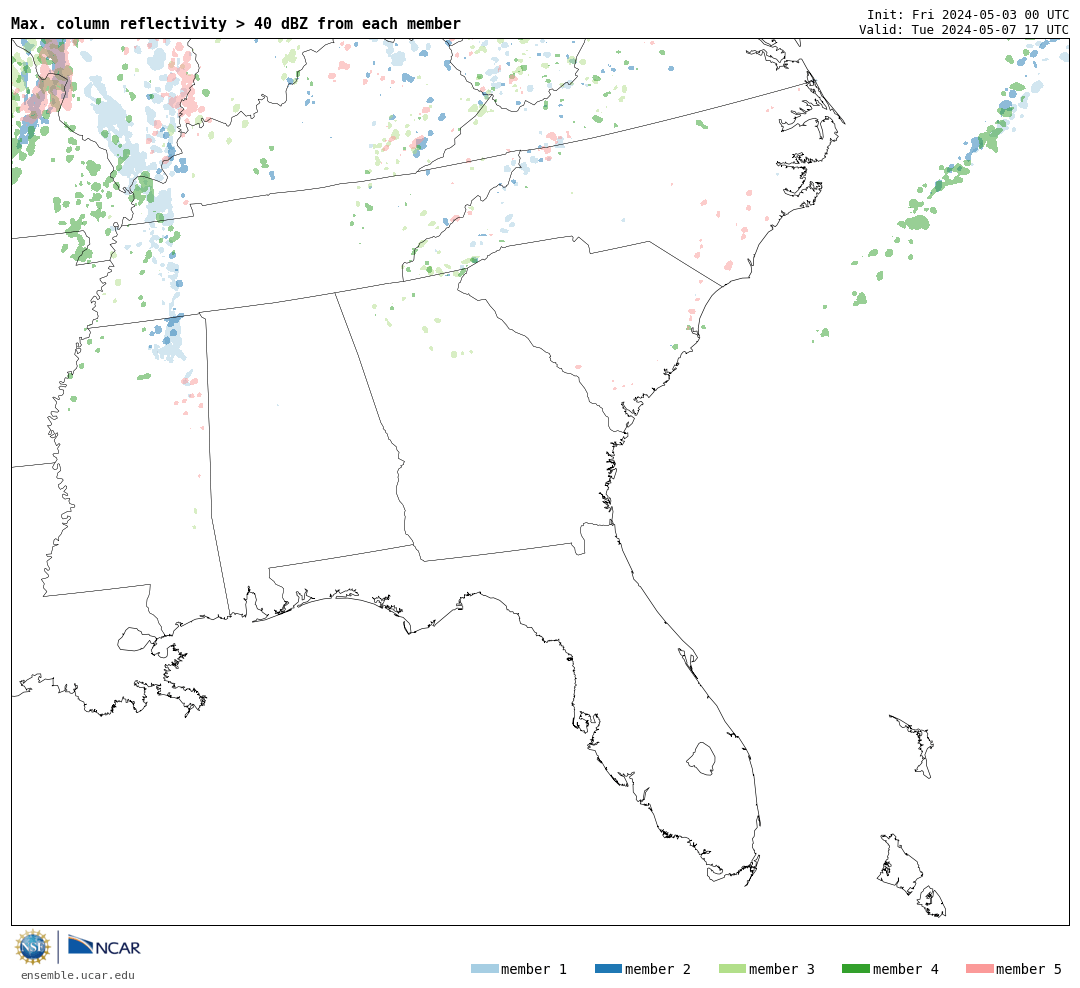Click the 'member 2' legend label
1080x988 pixels.
click(x=658, y=969)
